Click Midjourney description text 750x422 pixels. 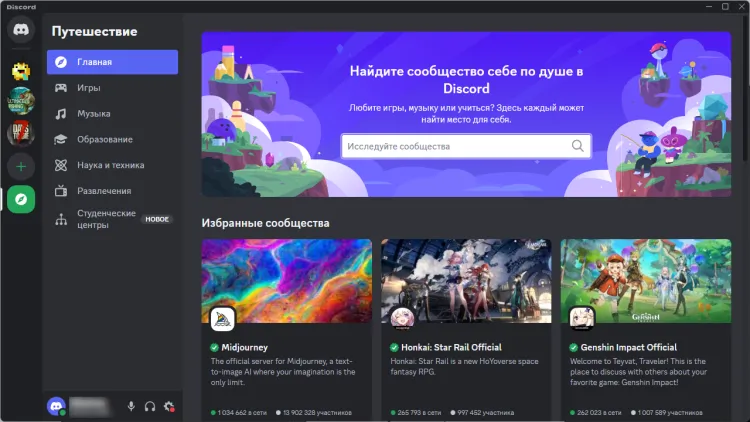(283, 372)
